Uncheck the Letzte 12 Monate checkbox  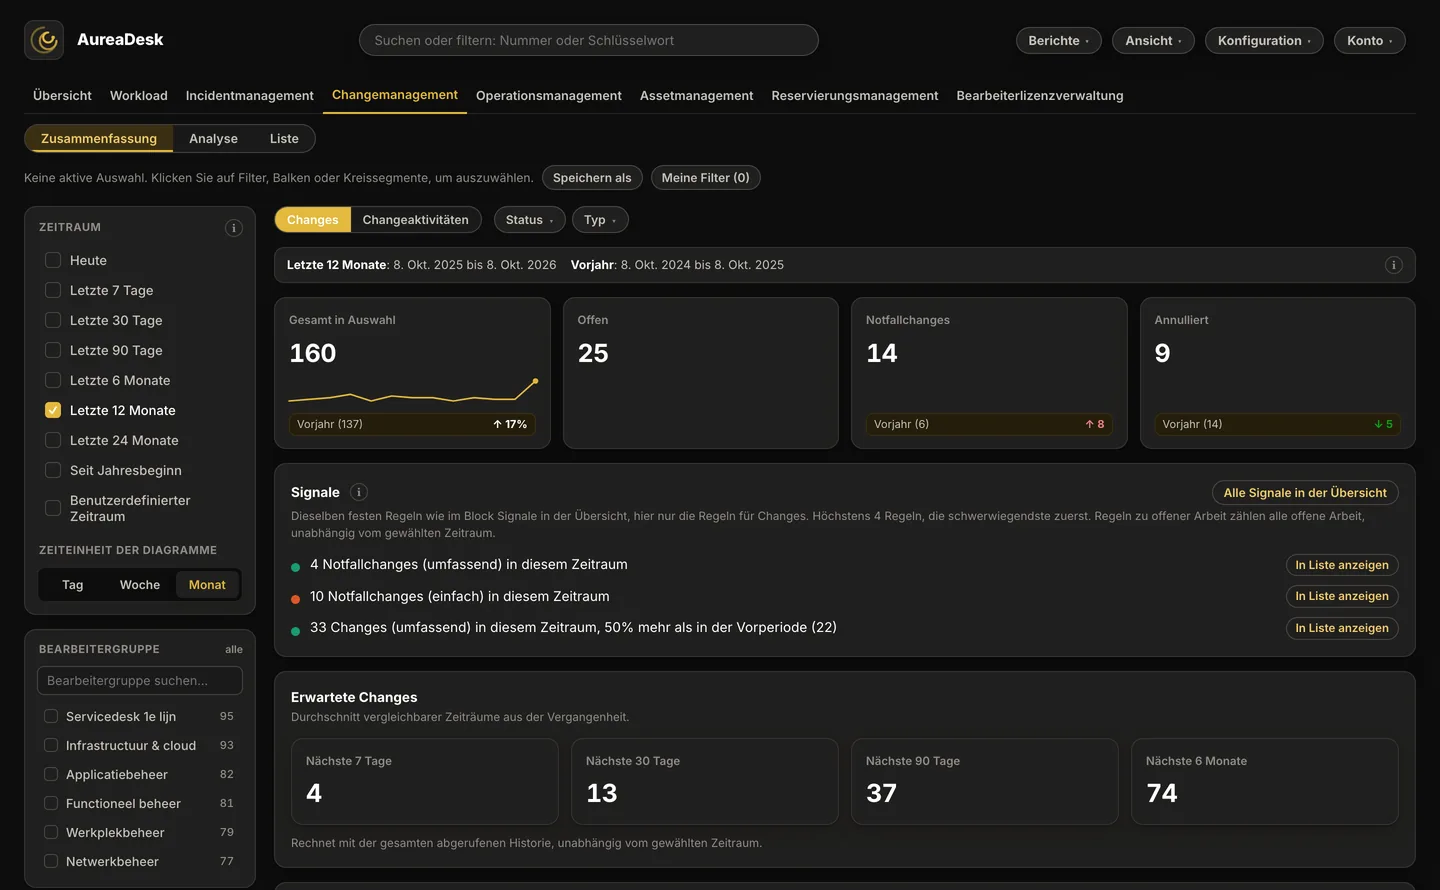(x=53, y=410)
